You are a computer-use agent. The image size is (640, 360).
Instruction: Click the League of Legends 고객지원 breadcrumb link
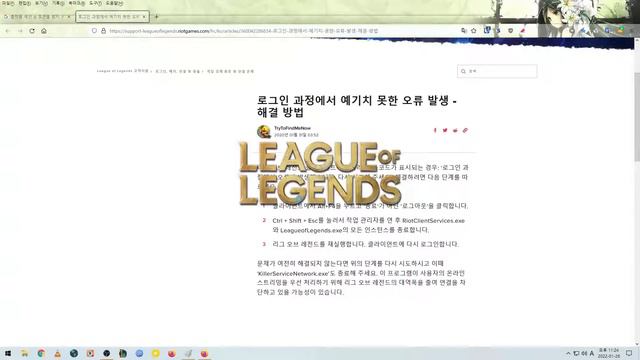click(x=122, y=71)
